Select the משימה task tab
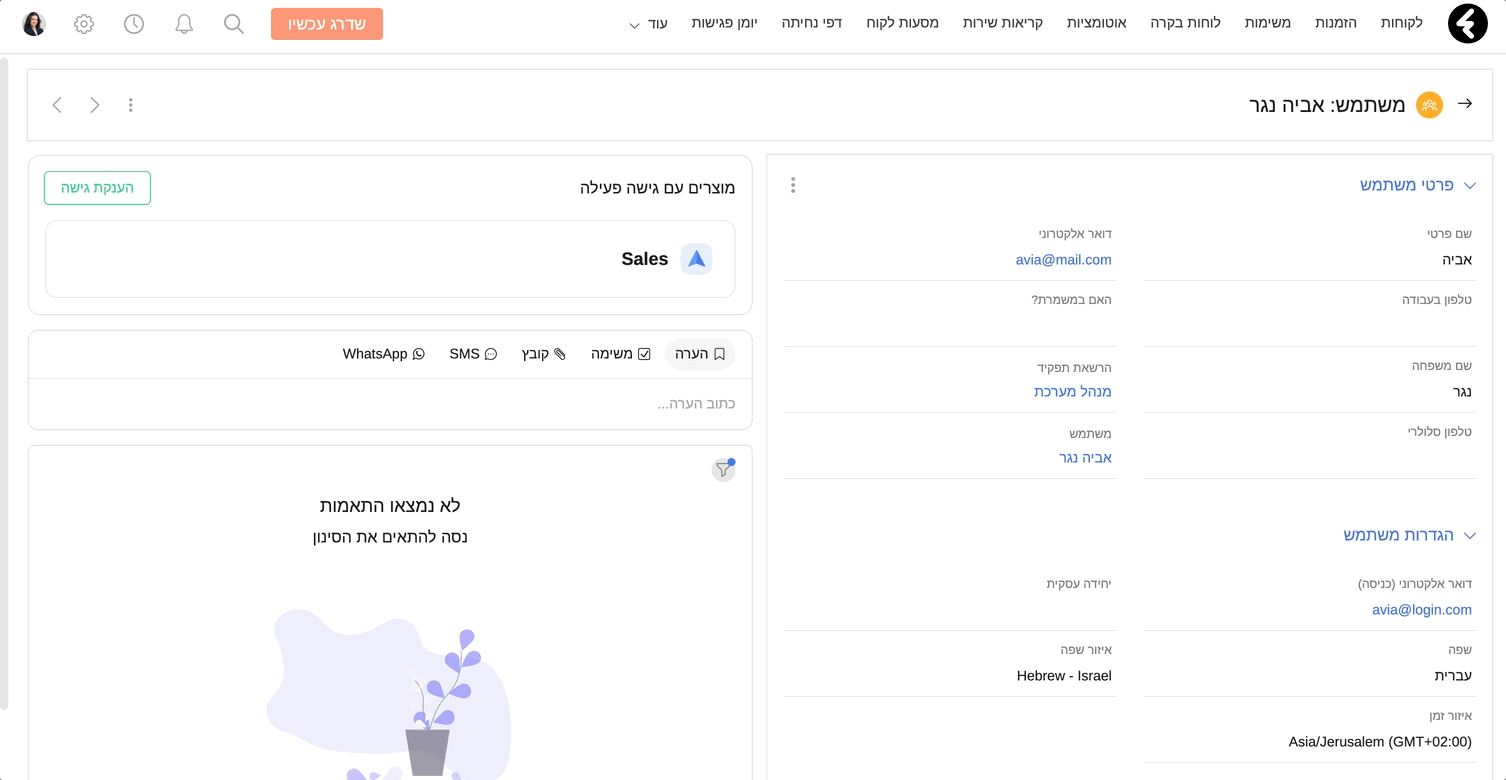Viewport: 1506px width, 780px height. tap(621, 354)
